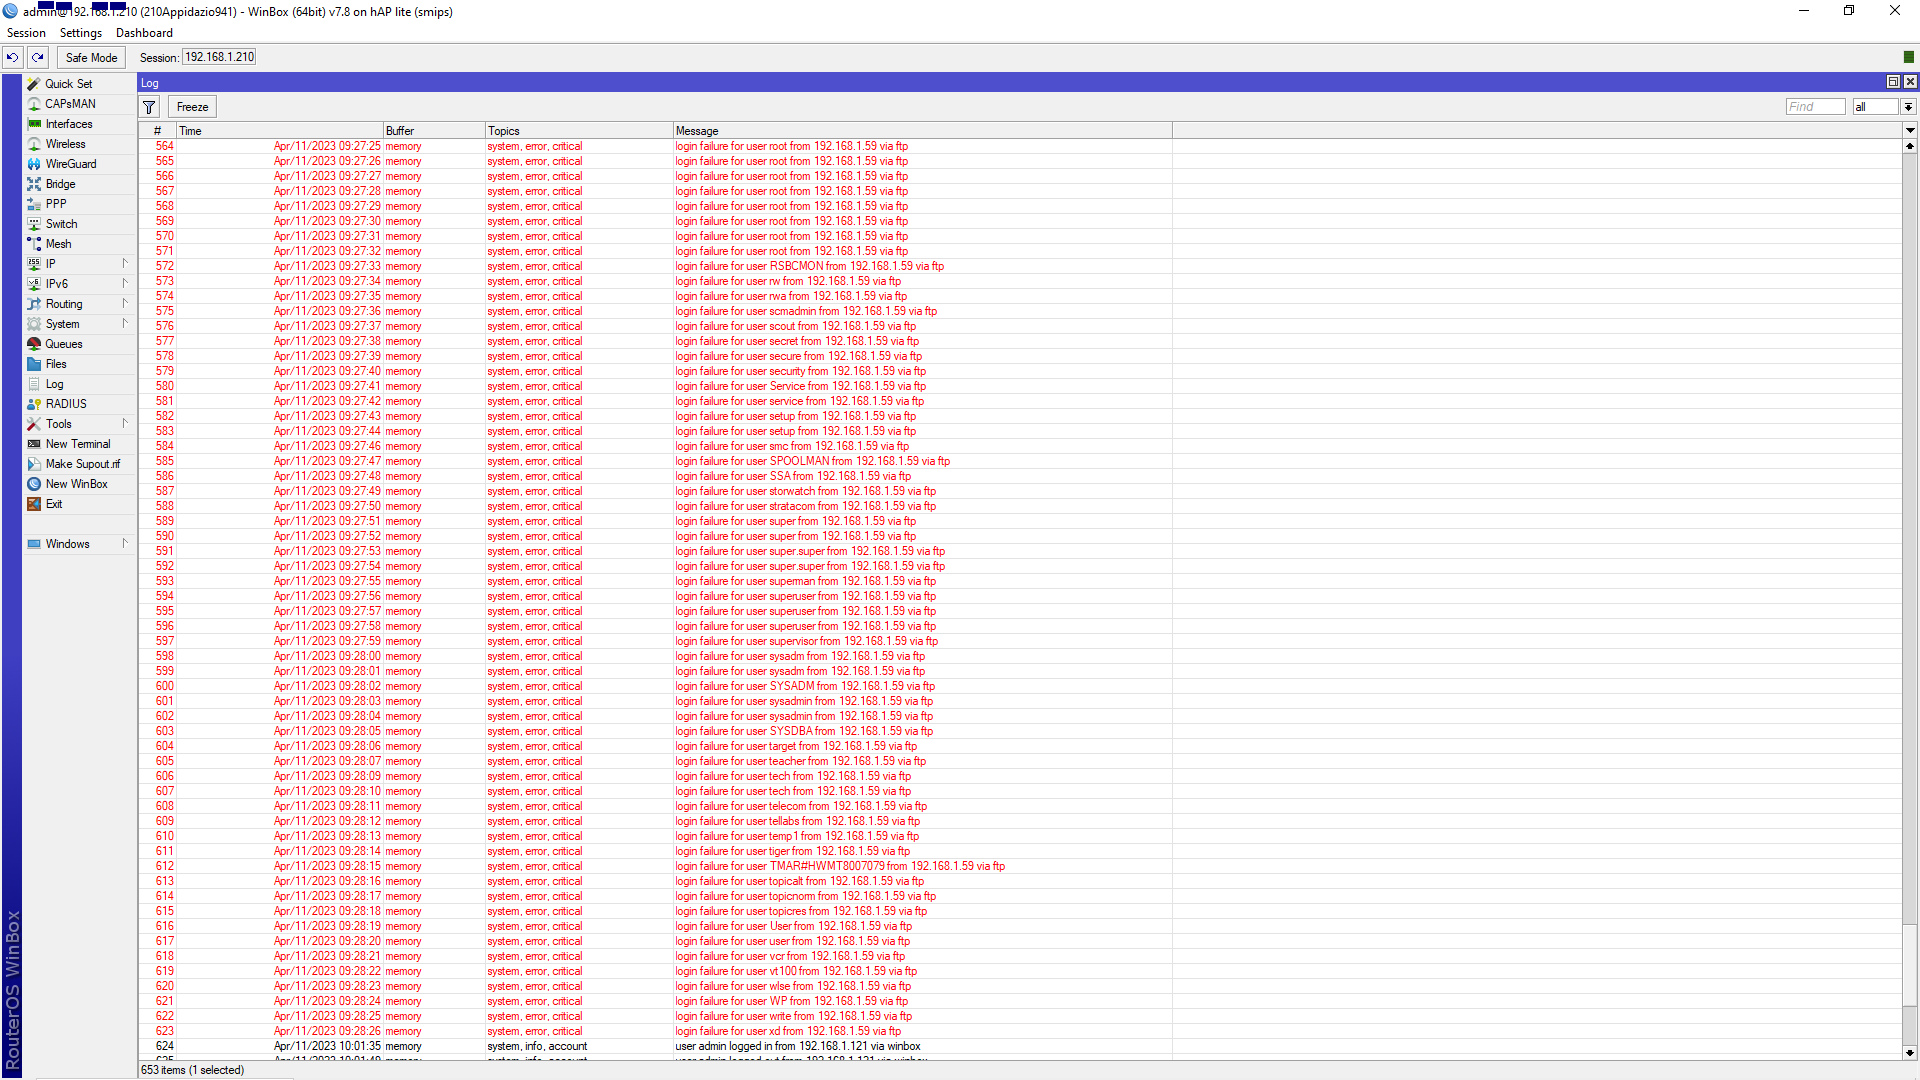Toggle Safe Mode on

(x=90, y=57)
